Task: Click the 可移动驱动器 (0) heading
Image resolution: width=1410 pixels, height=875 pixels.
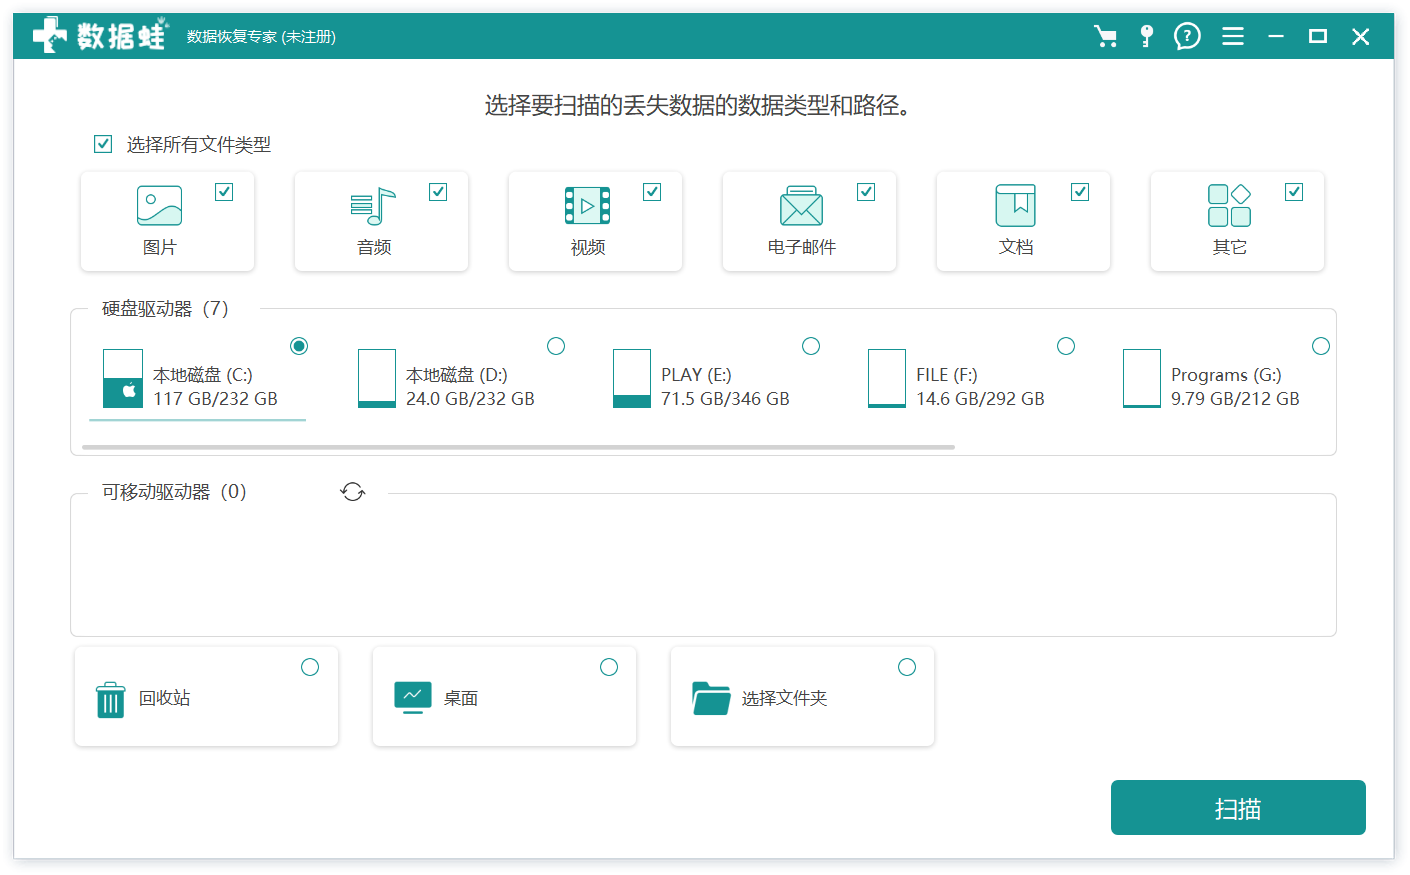Action: (x=174, y=492)
